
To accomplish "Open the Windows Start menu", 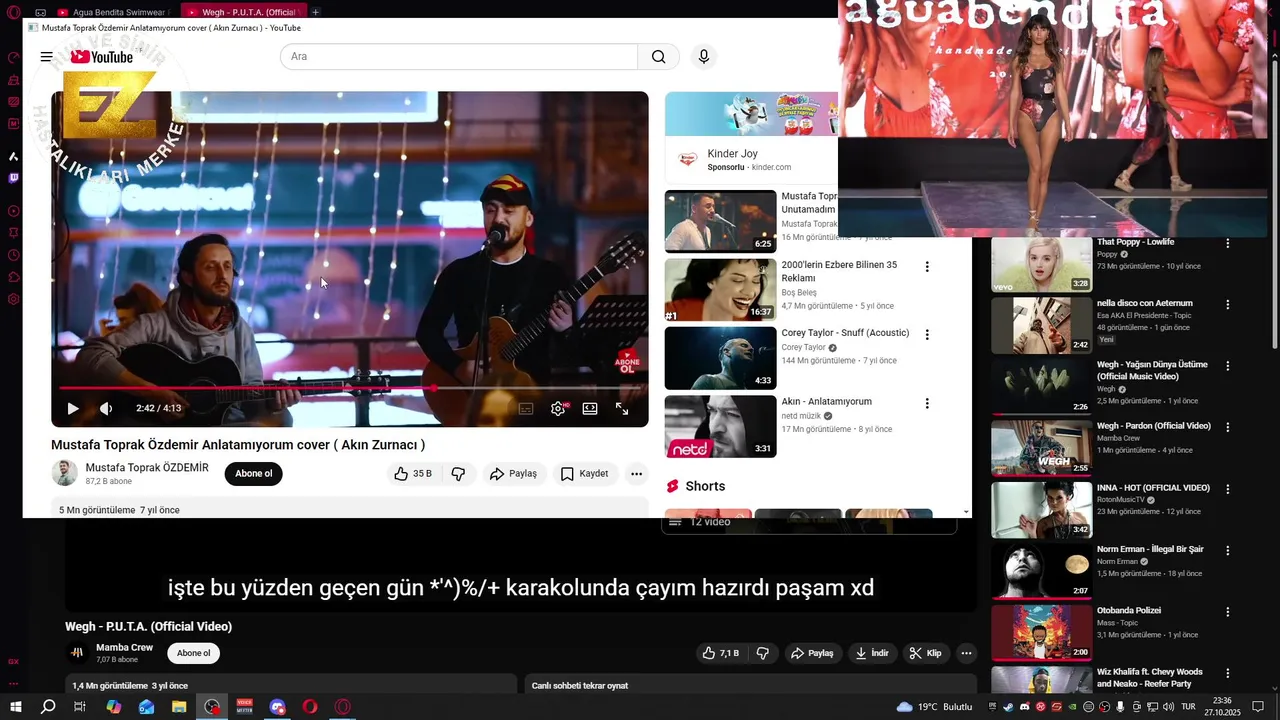I will pos(16,707).
